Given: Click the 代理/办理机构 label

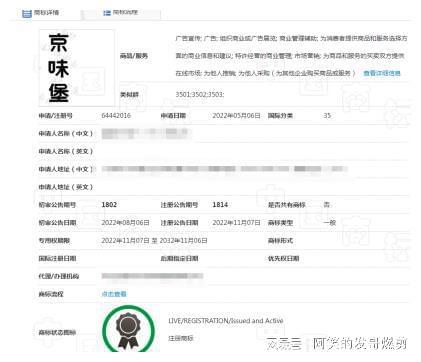Looking at the screenshot, I should click(58, 276).
